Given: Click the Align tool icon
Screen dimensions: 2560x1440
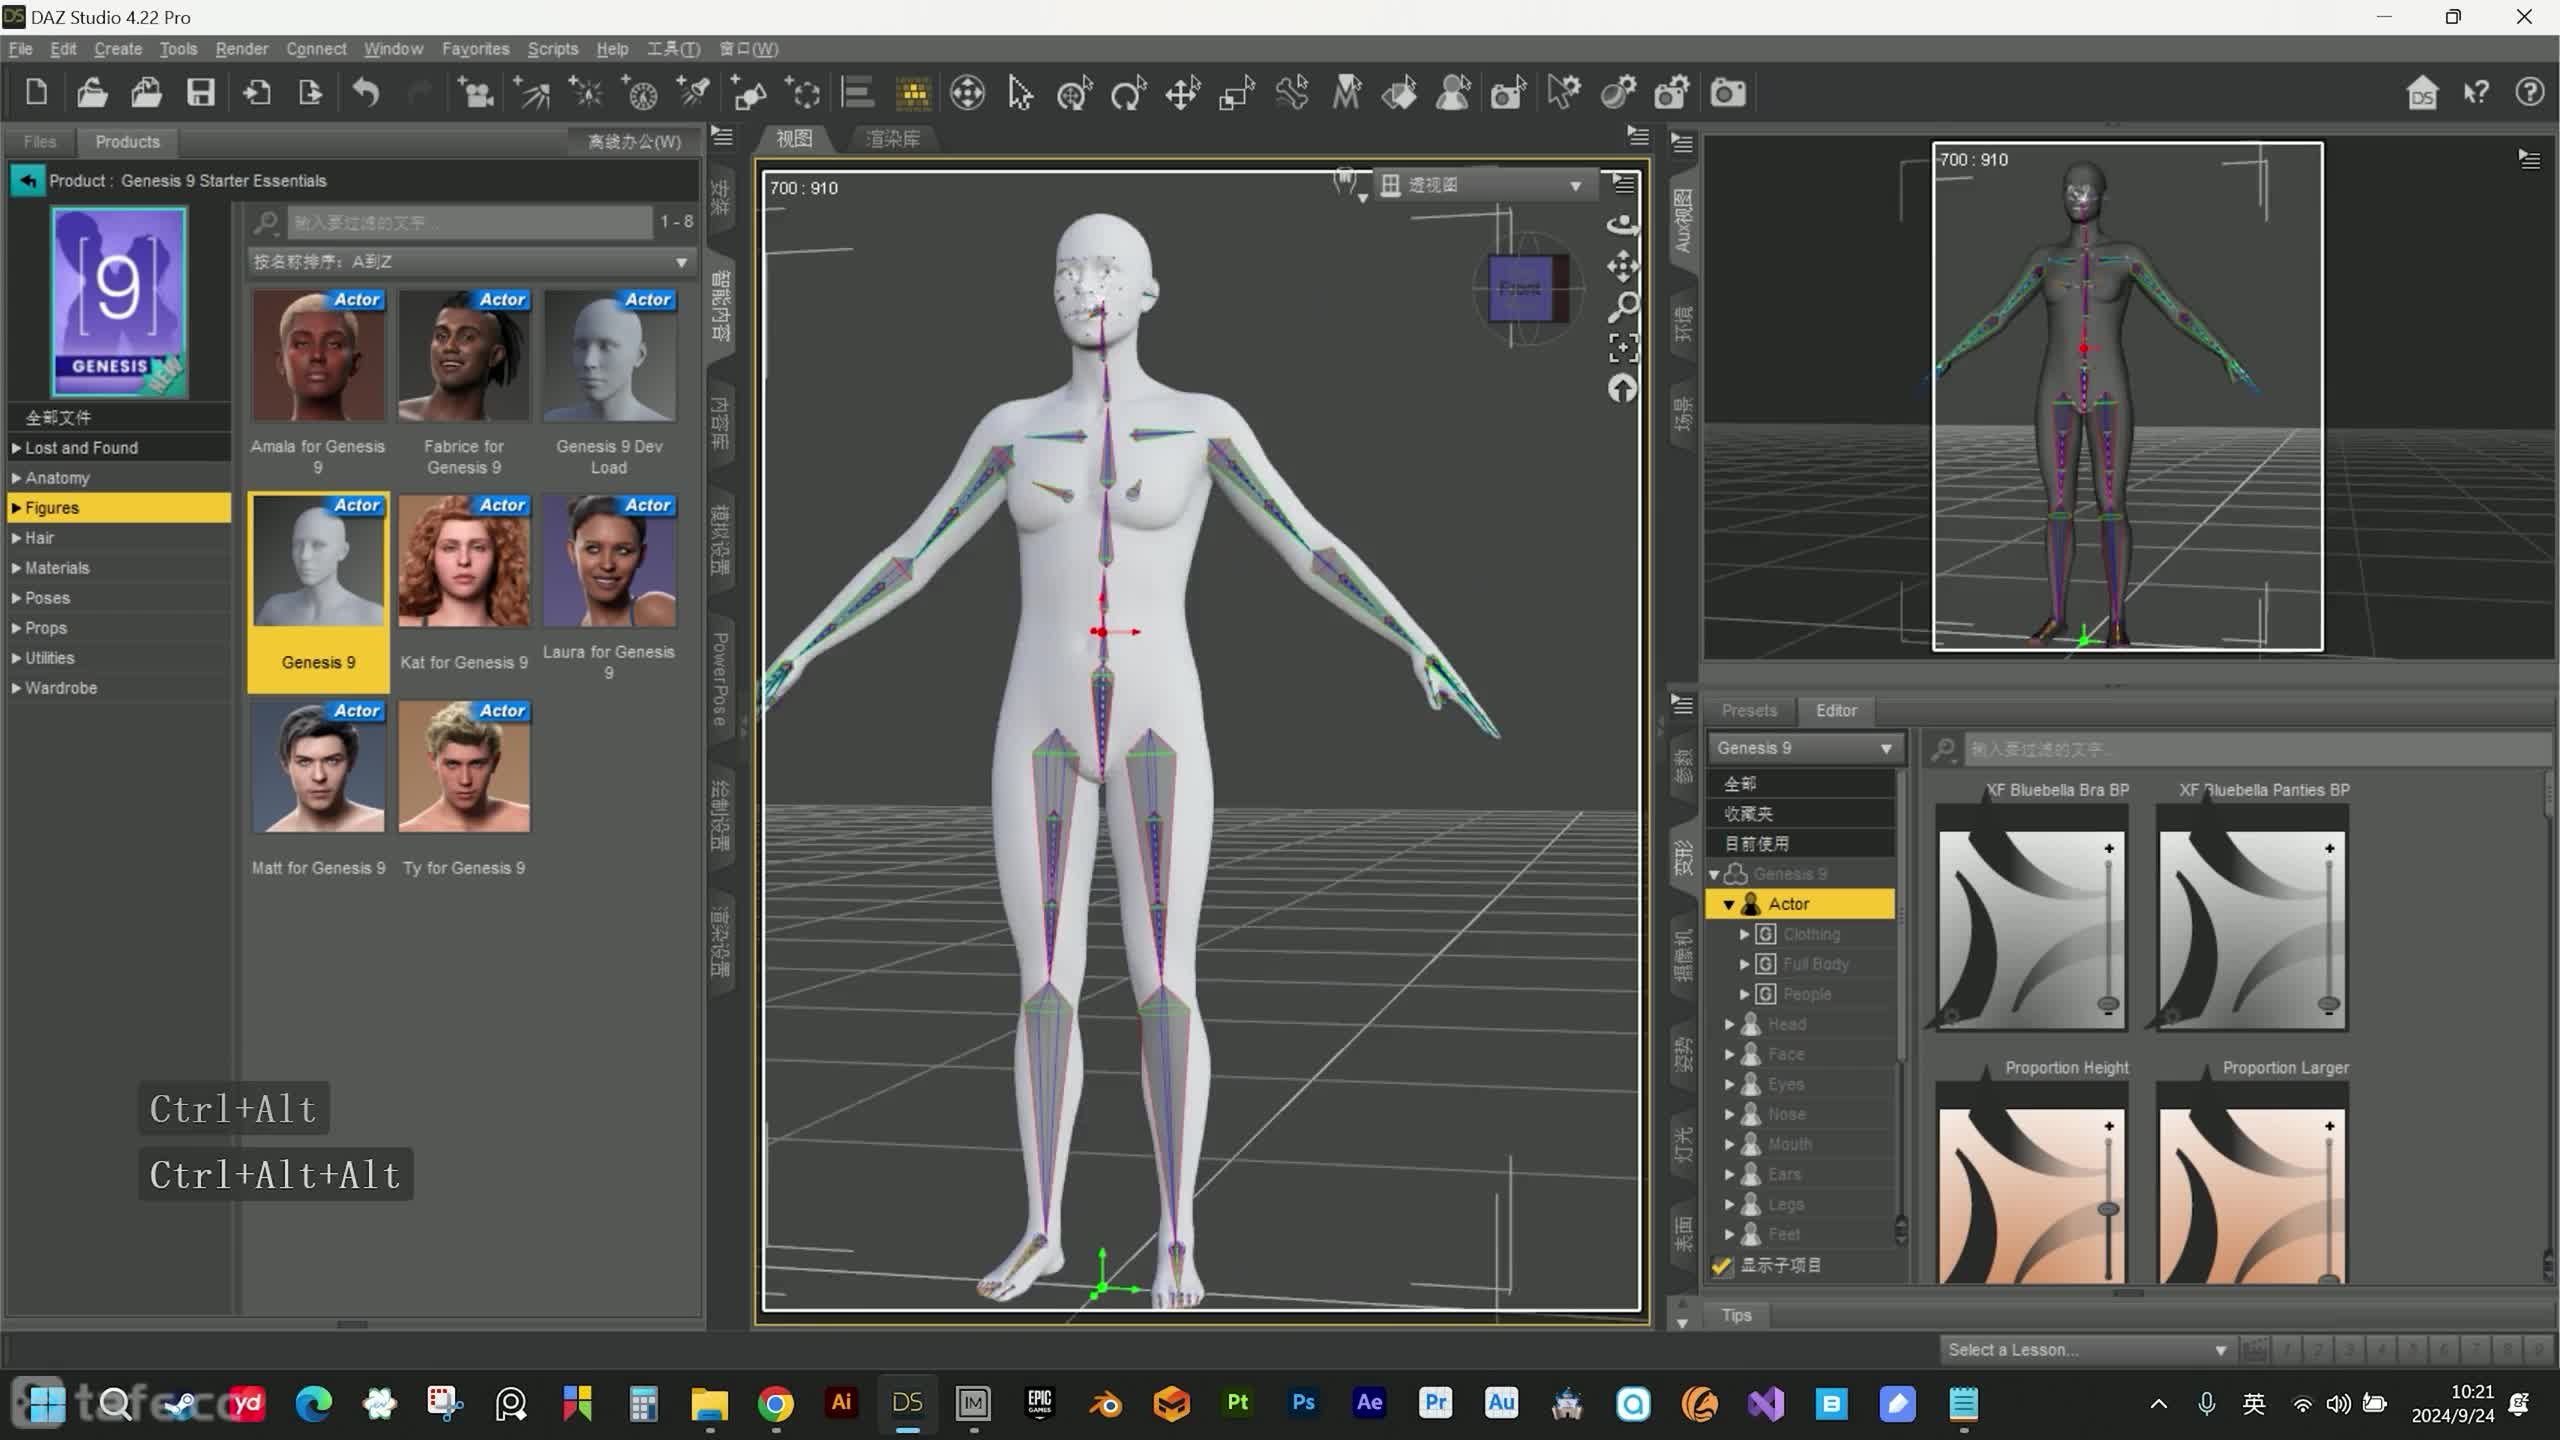Looking at the screenshot, I should 857,93.
